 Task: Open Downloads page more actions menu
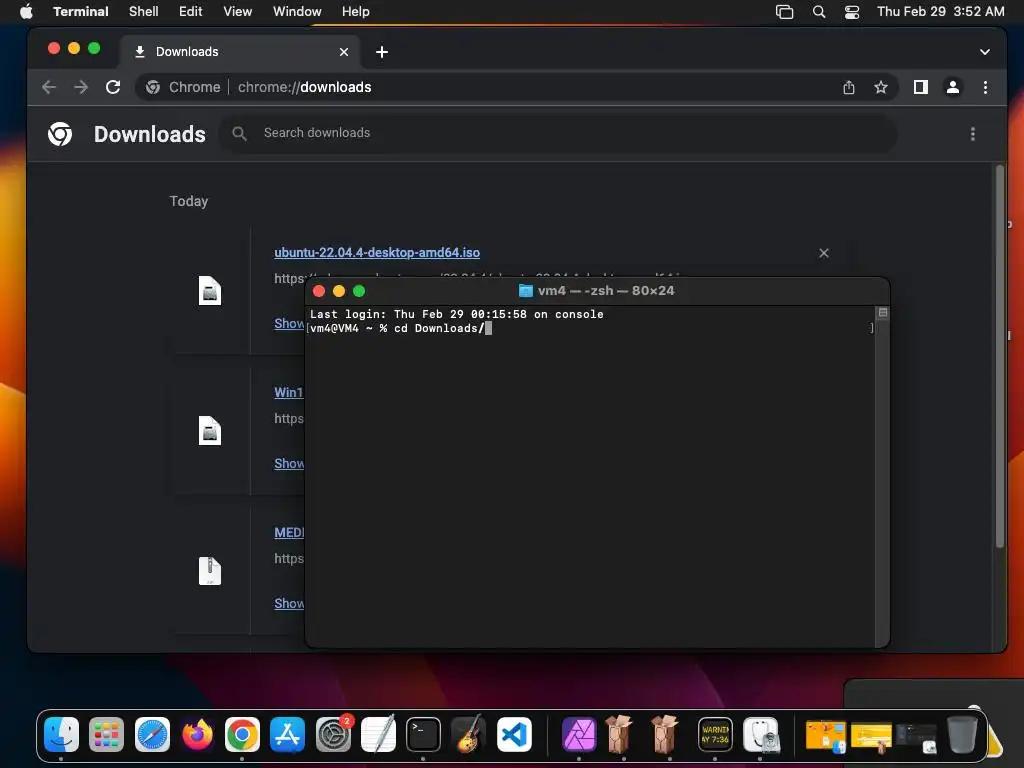(x=972, y=134)
